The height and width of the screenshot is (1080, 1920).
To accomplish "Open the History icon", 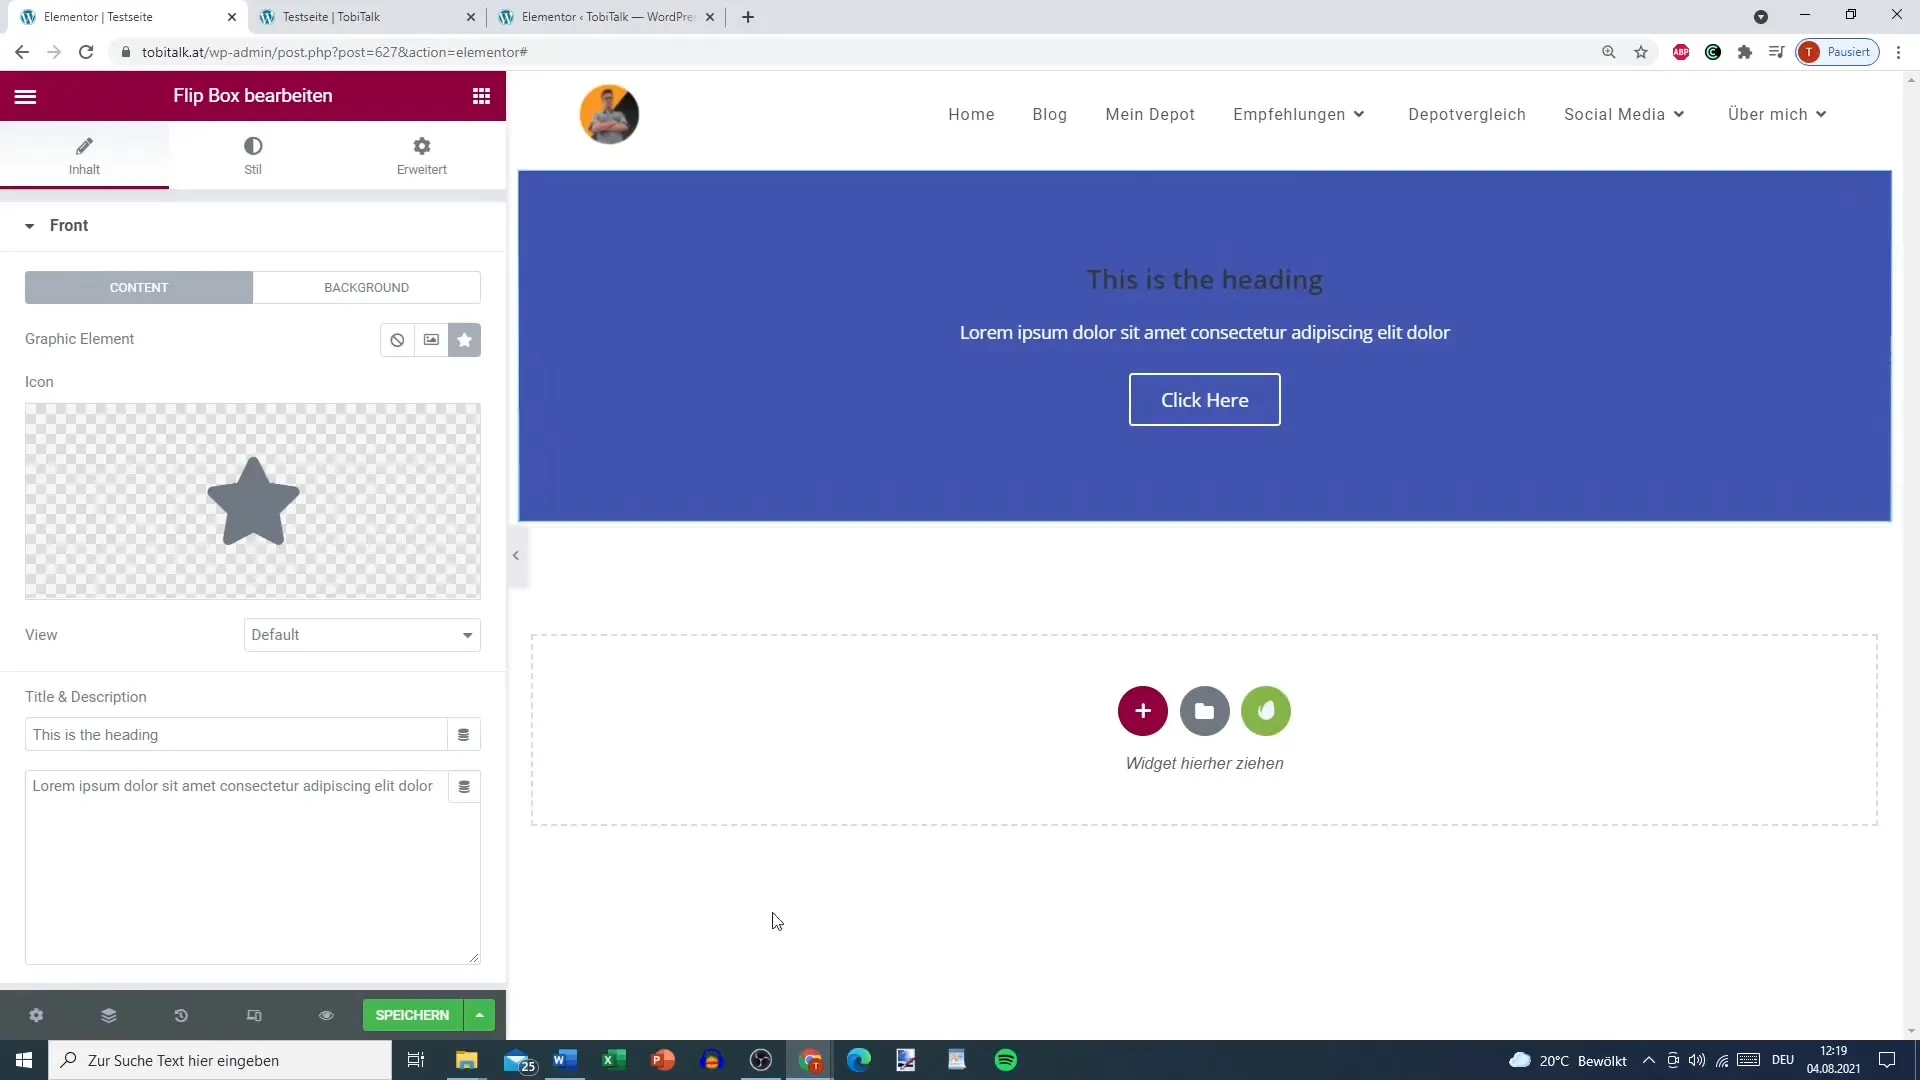I will click(181, 1015).
